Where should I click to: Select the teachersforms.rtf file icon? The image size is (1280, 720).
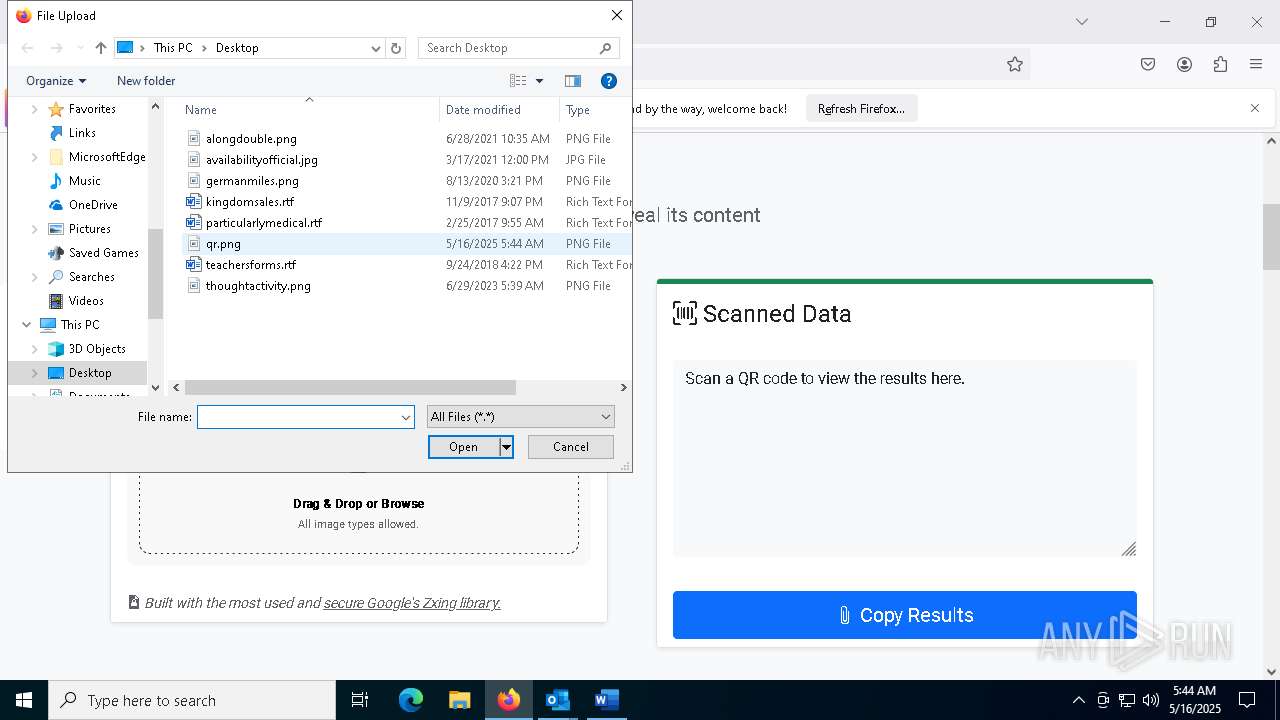click(x=194, y=265)
